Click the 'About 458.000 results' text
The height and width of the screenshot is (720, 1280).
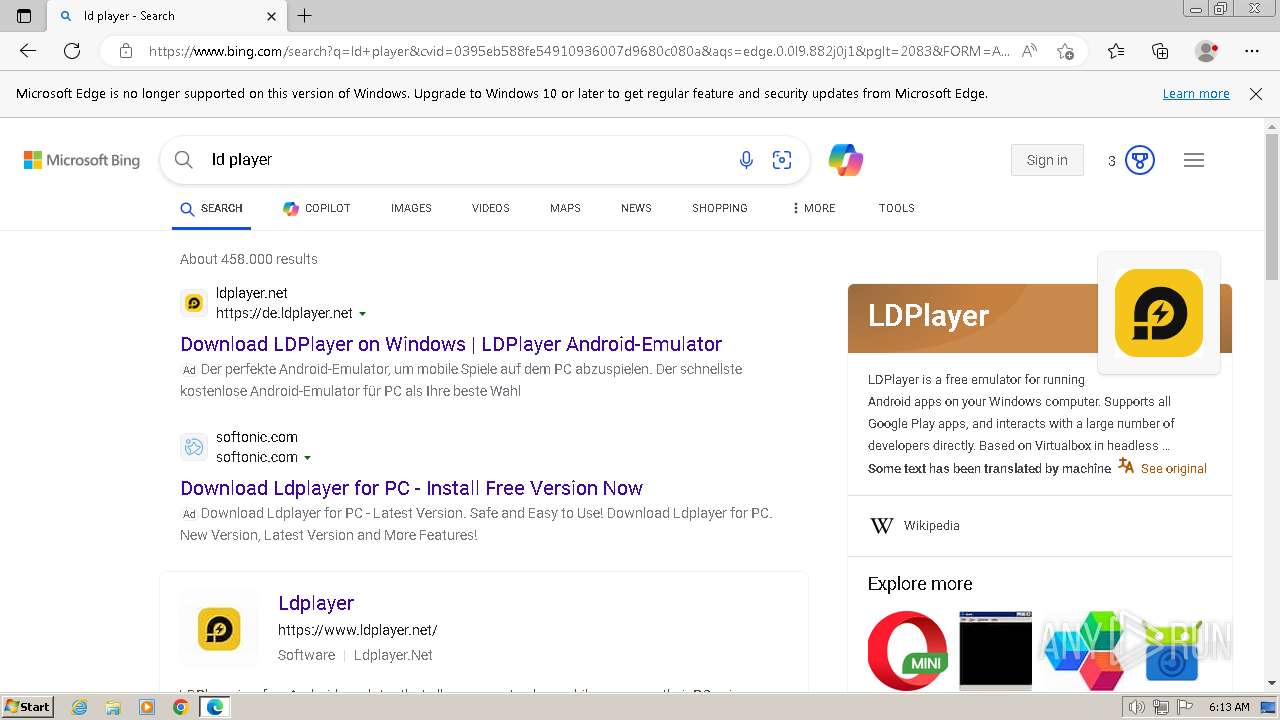[x=249, y=259]
